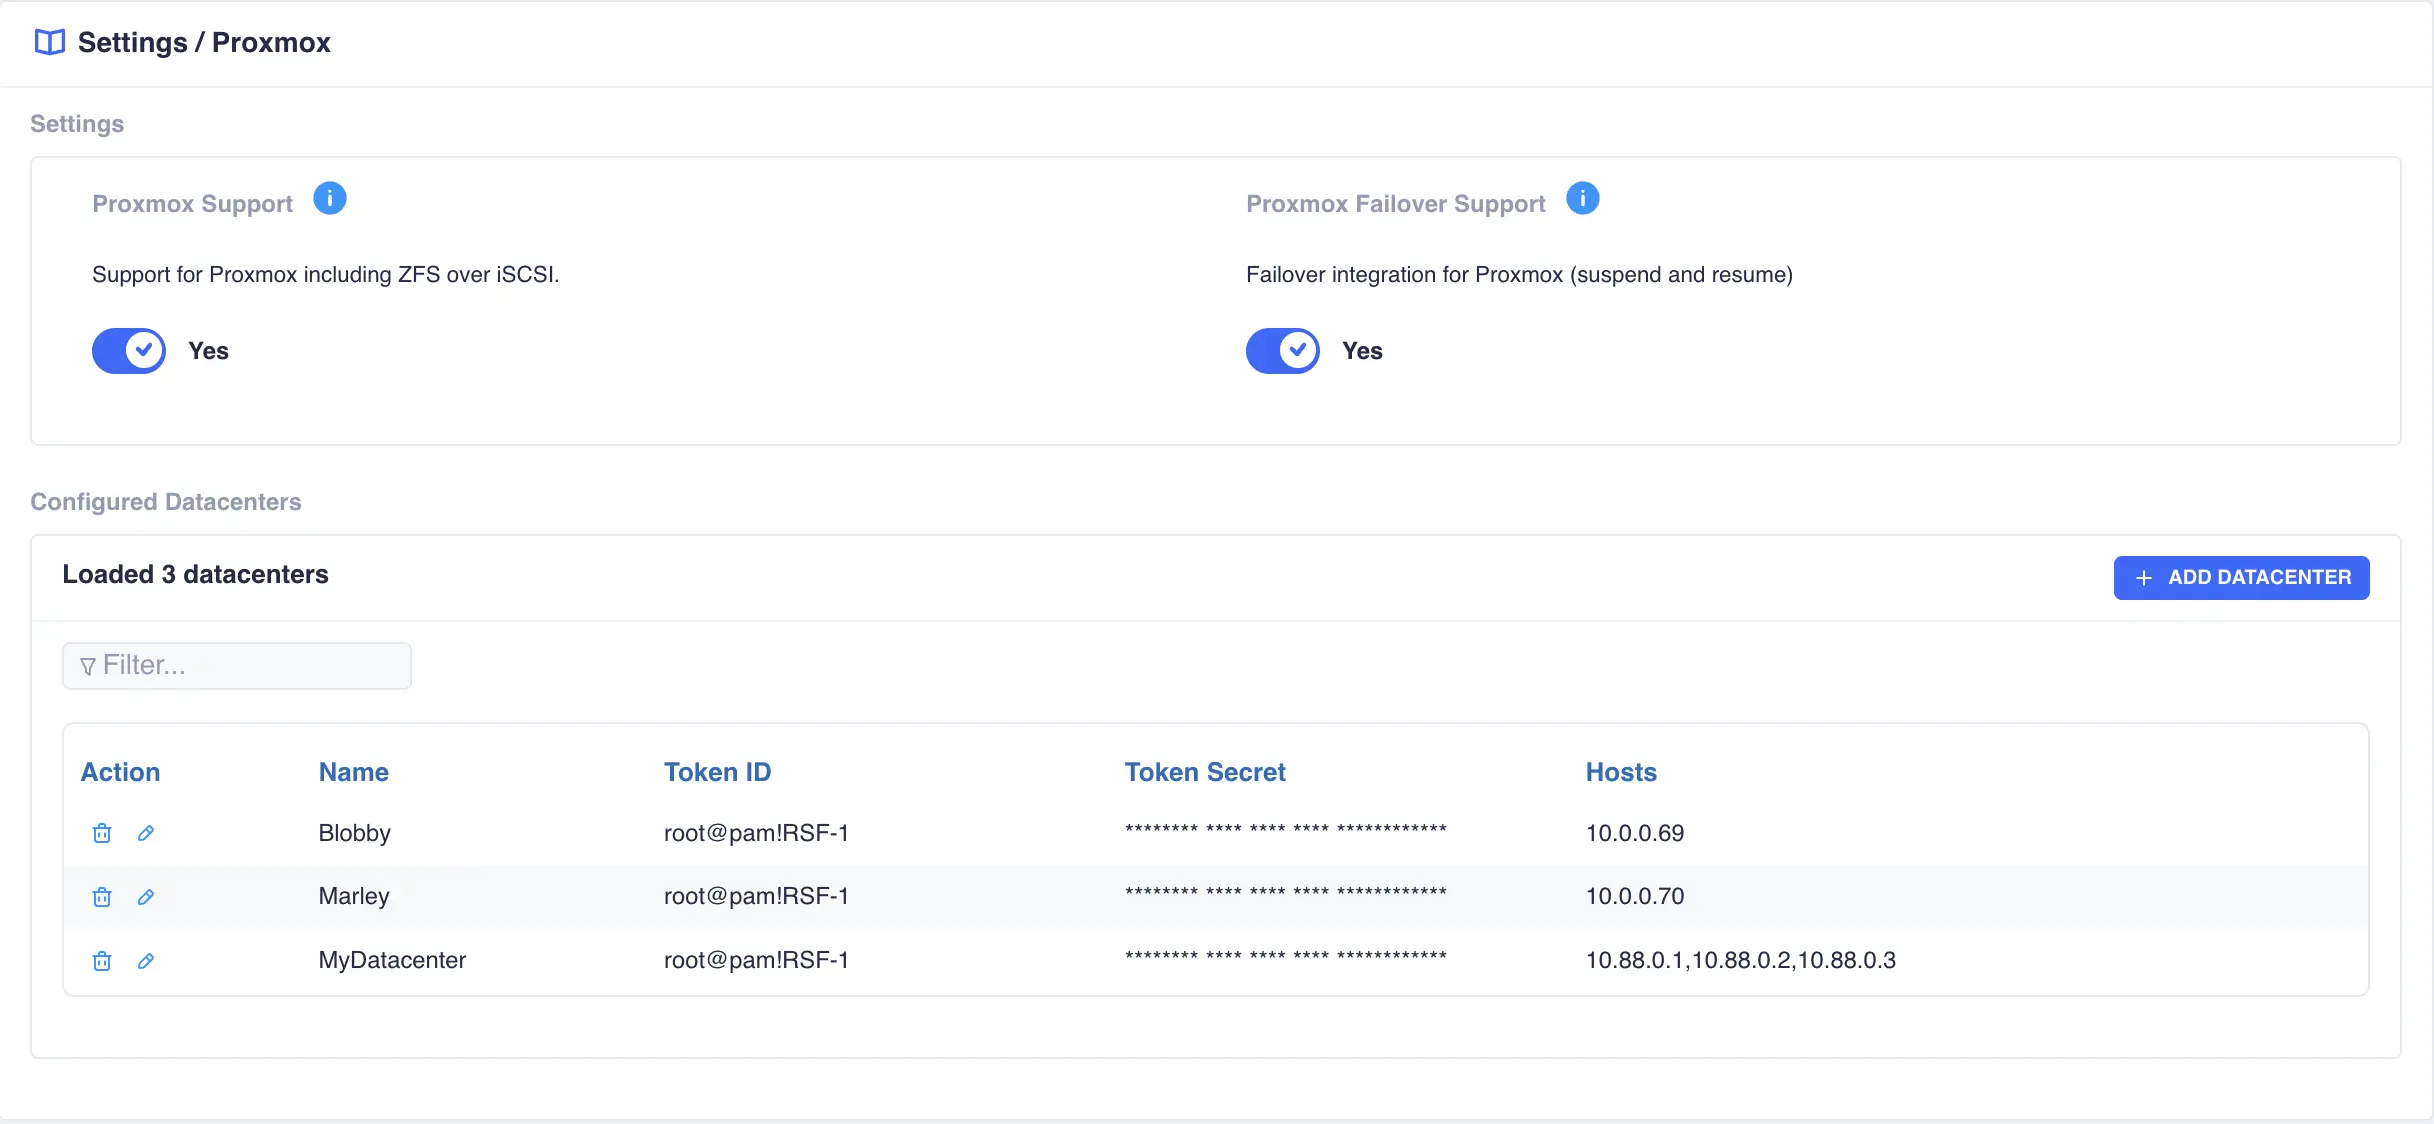Click MyDatacenter's root@pam!RSF-1 token ID
Image resolution: width=2434 pixels, height=1124 pixels.
[x=756, y=960]
